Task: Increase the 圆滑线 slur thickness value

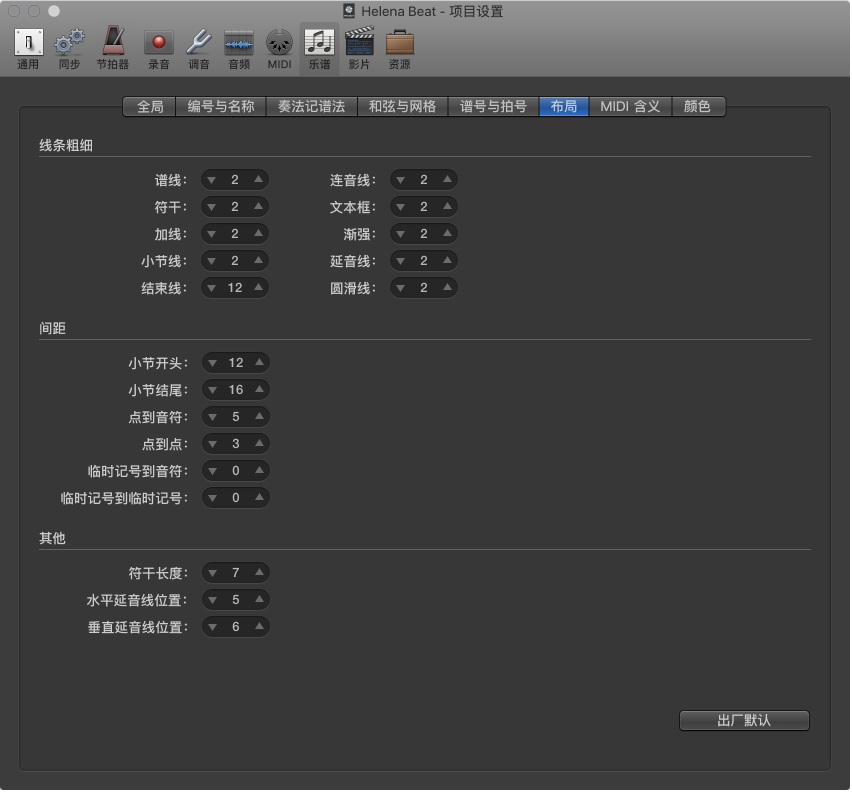Action: 447,288
